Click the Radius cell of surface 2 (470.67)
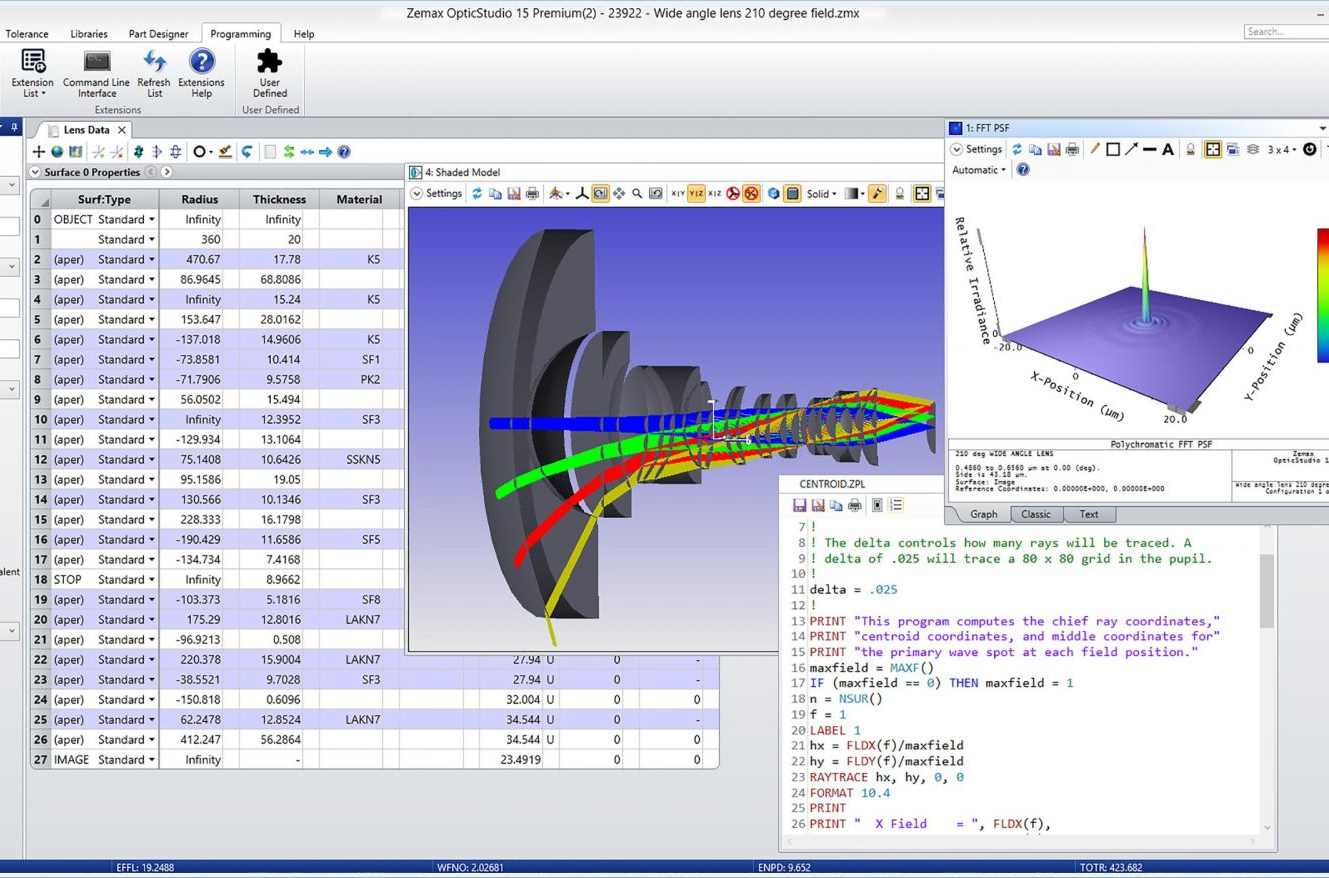Image resolution: width=1329 pixels, height=878 pixels. click(x=200, y=260)
